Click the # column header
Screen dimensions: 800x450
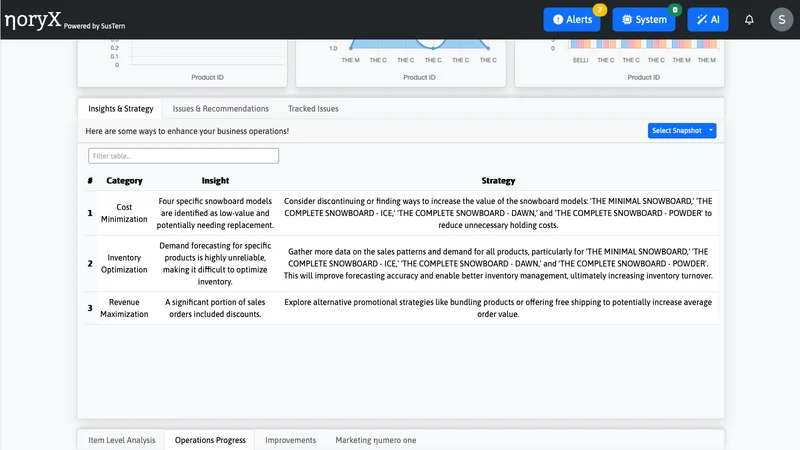[90, 181]
